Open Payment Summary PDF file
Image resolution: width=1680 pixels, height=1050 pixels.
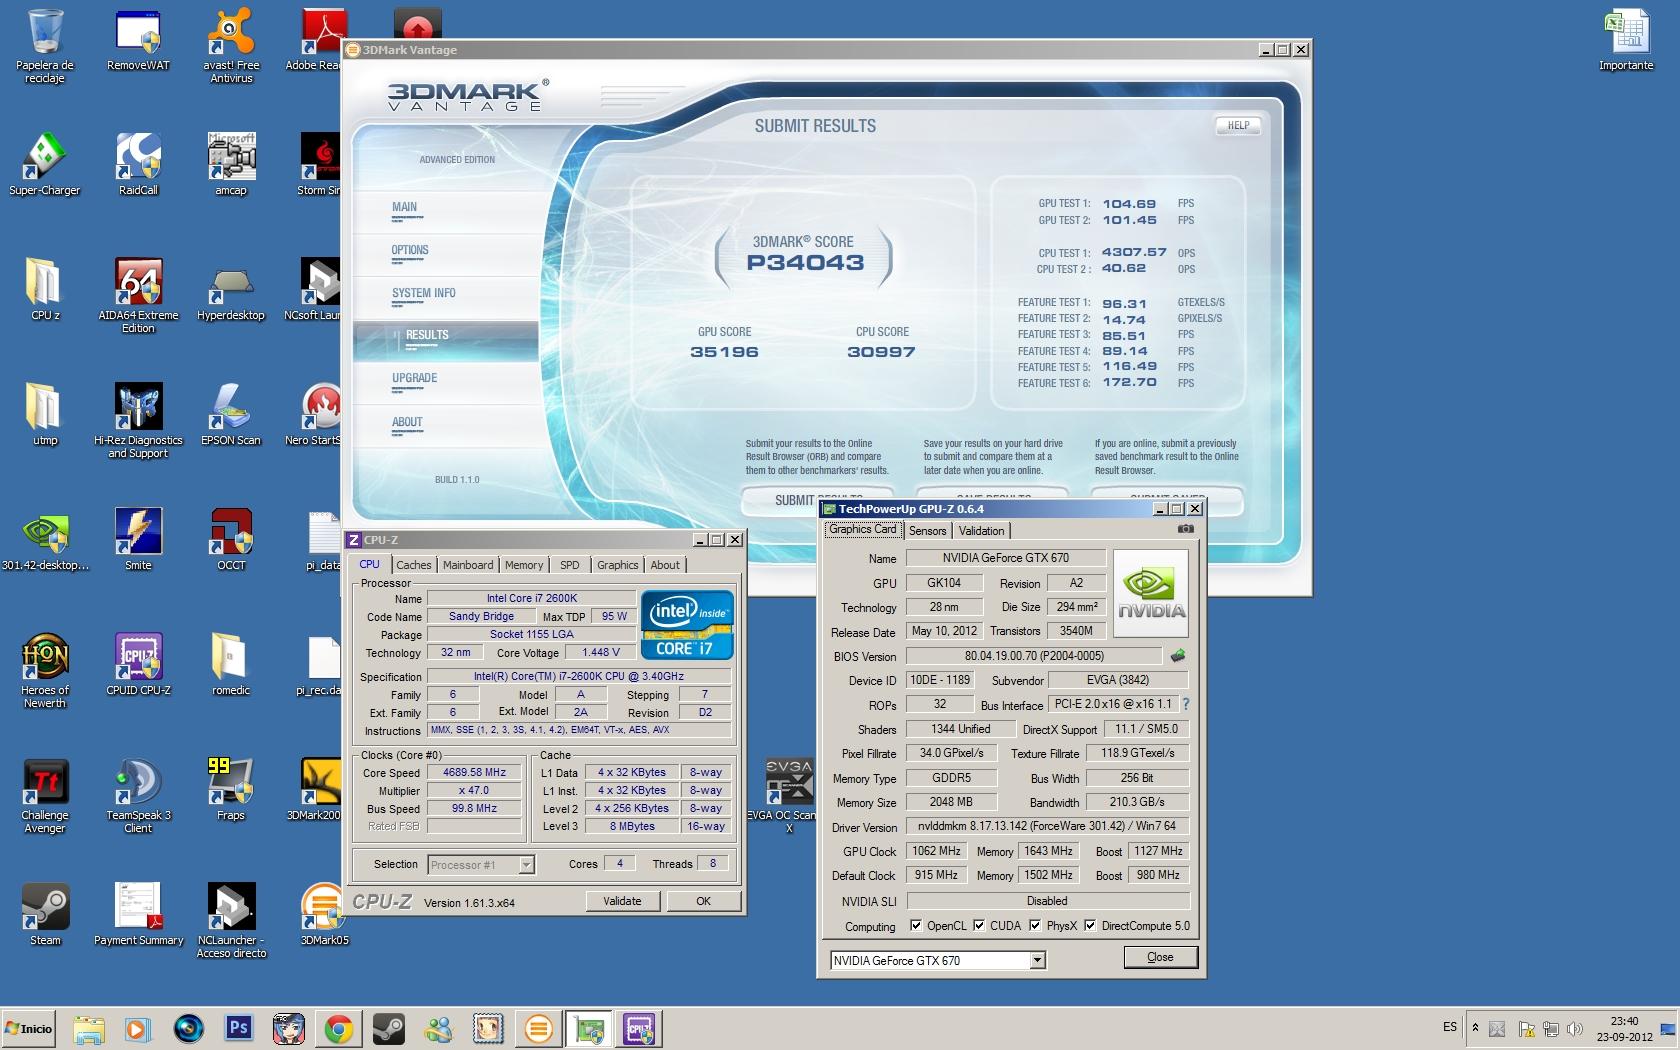pos(138,915)
